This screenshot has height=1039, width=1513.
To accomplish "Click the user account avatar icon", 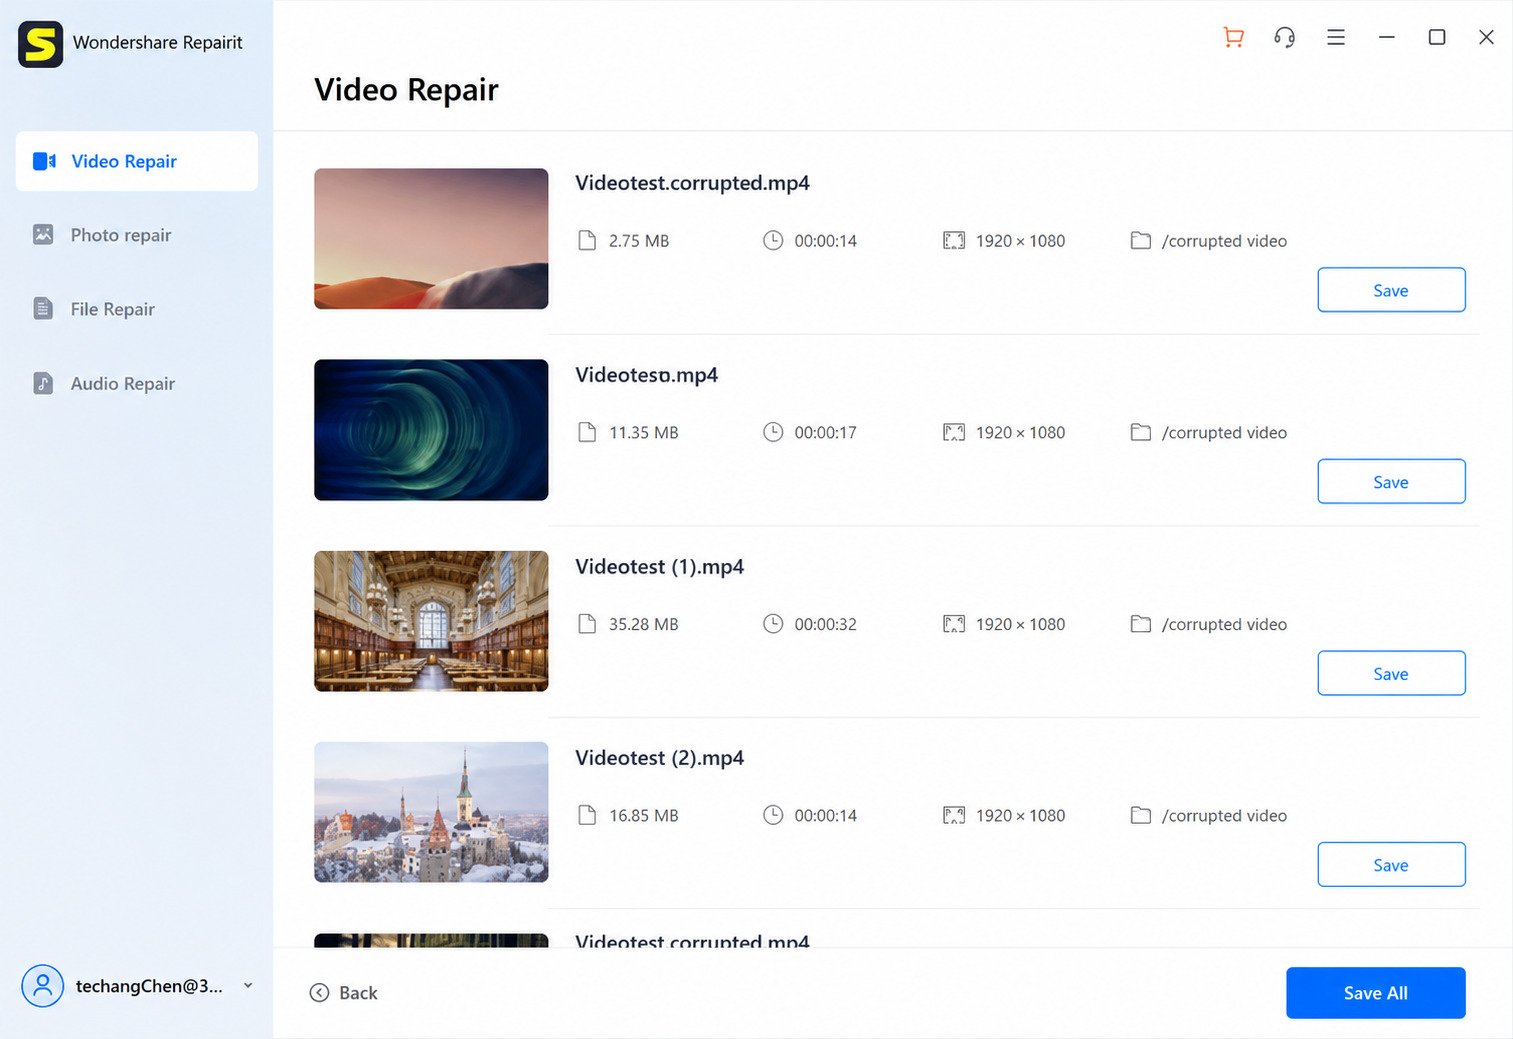I will pos(42,986).
